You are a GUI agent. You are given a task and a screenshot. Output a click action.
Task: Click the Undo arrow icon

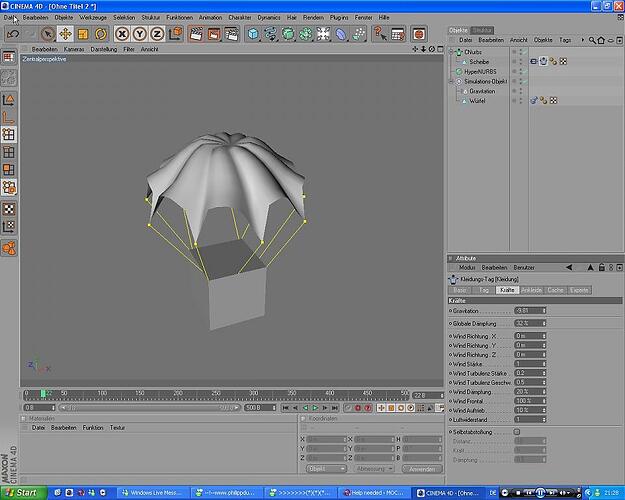tap(13, 34)
